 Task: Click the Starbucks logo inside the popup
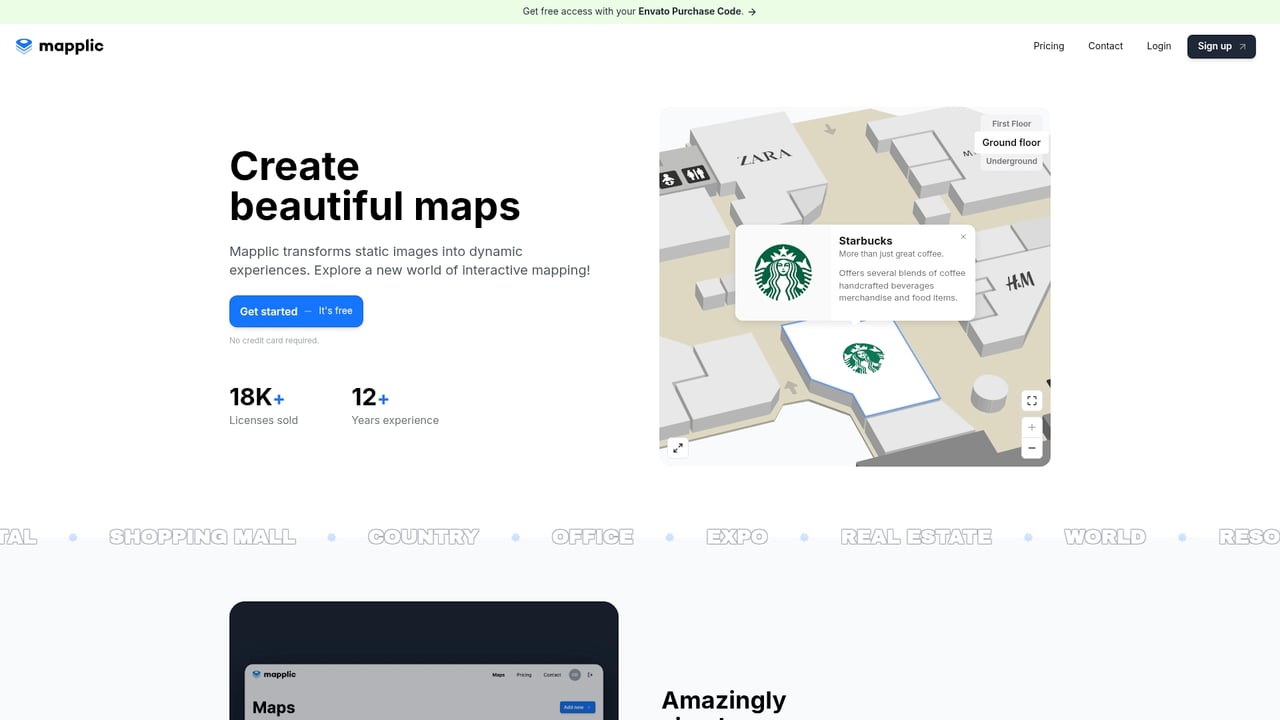pyautogui.click(x=785, y=272)
